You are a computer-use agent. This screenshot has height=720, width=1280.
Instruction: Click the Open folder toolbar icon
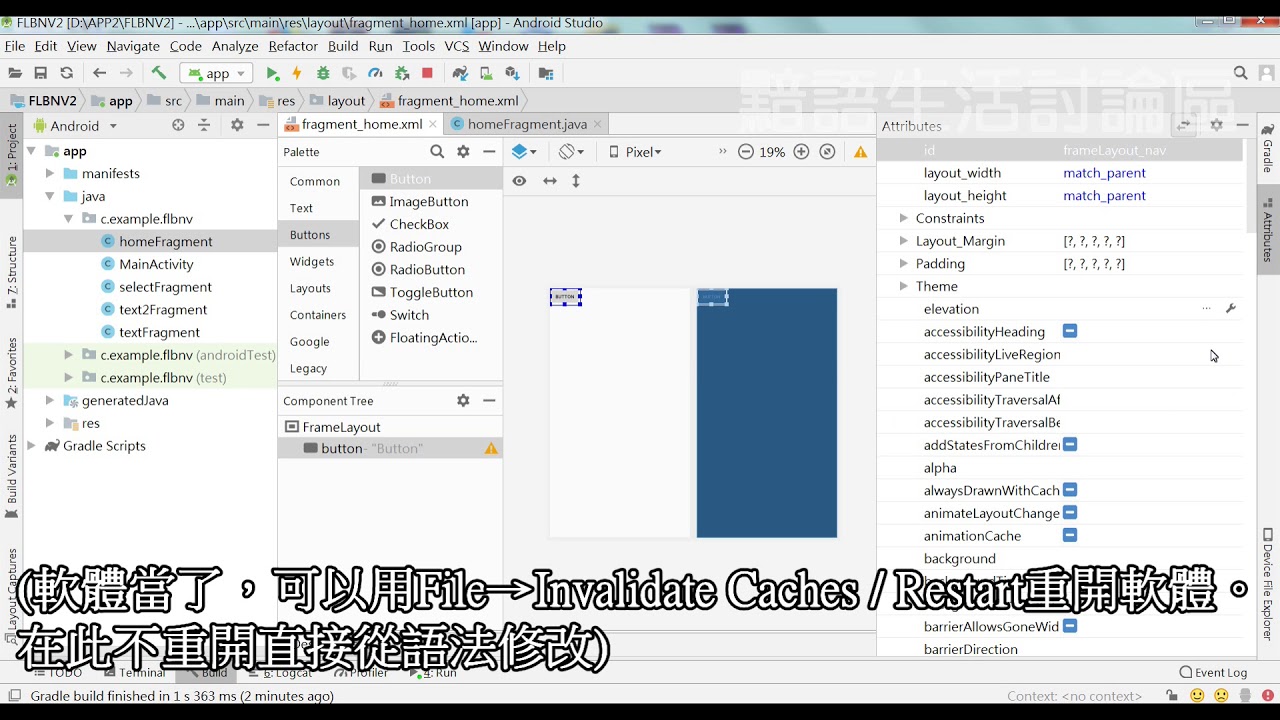coord(14,73)
